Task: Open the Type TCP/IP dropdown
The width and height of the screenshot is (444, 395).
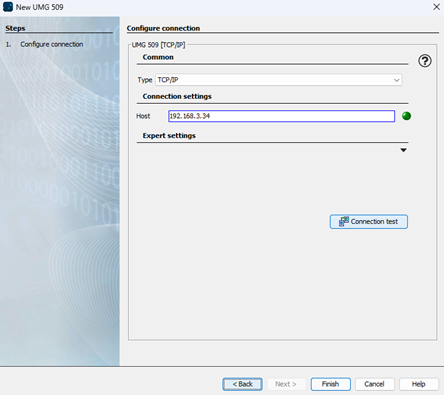Action: (x=279, y=80)
